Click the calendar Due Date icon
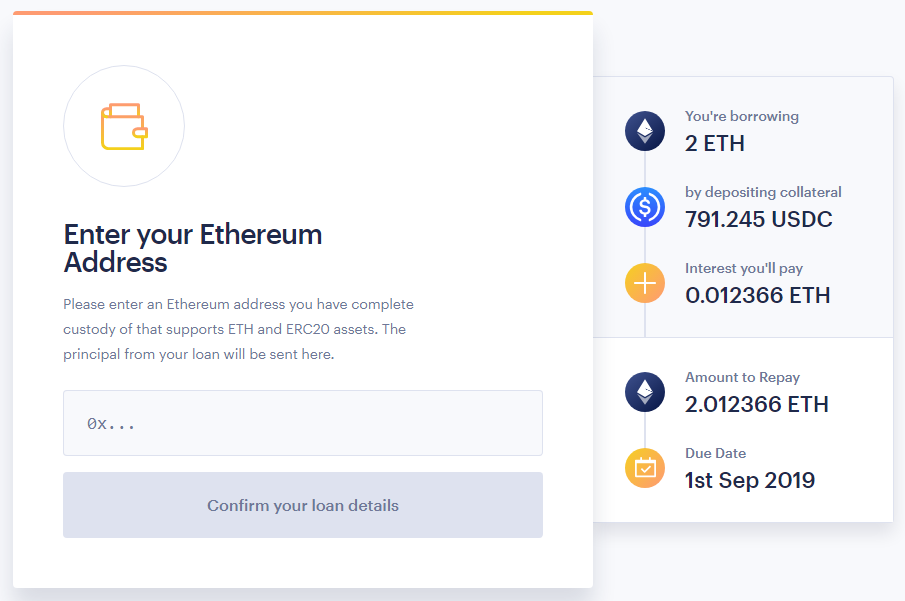 (x=645, y=468)
